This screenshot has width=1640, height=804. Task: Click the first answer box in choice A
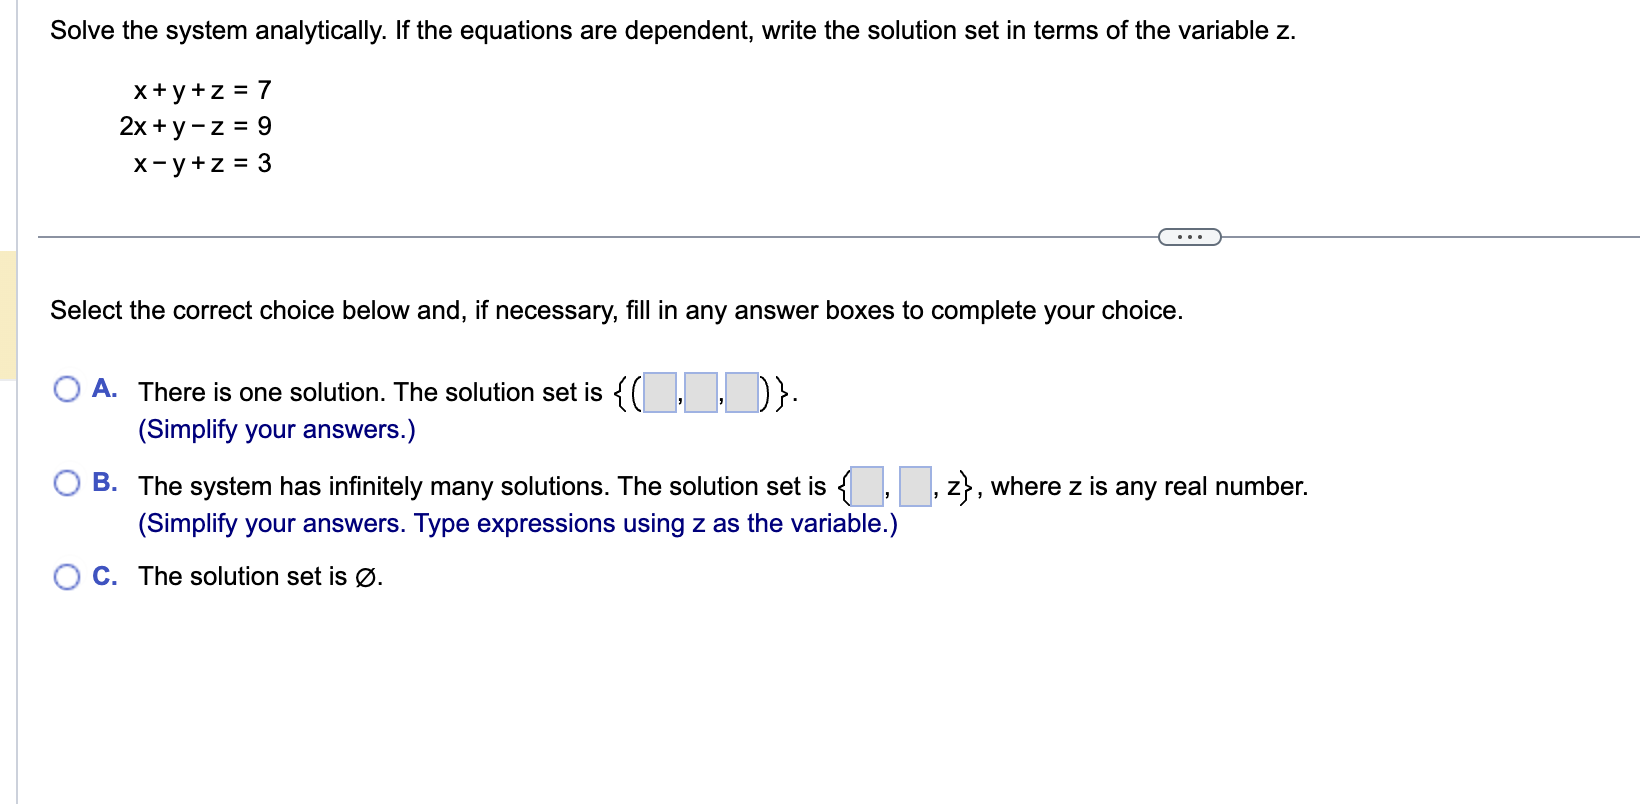660,390
